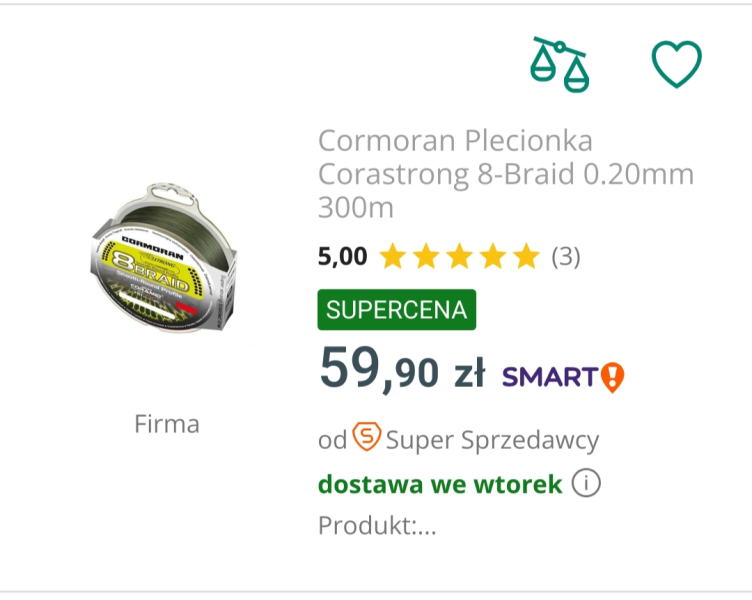Click the green SUPERCENA badge
752x600 pixels.
click(x=396, y=310)
